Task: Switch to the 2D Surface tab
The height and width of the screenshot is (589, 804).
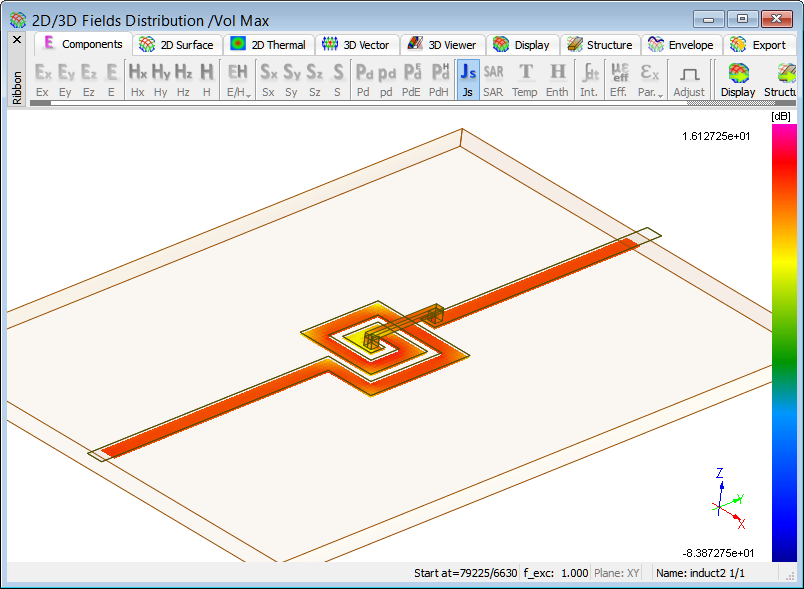Action: [176, 45]
